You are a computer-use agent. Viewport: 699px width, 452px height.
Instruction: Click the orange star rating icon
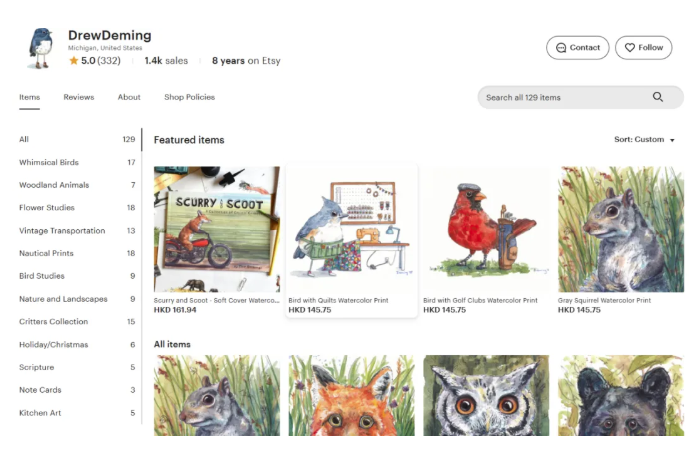point(73,61)
